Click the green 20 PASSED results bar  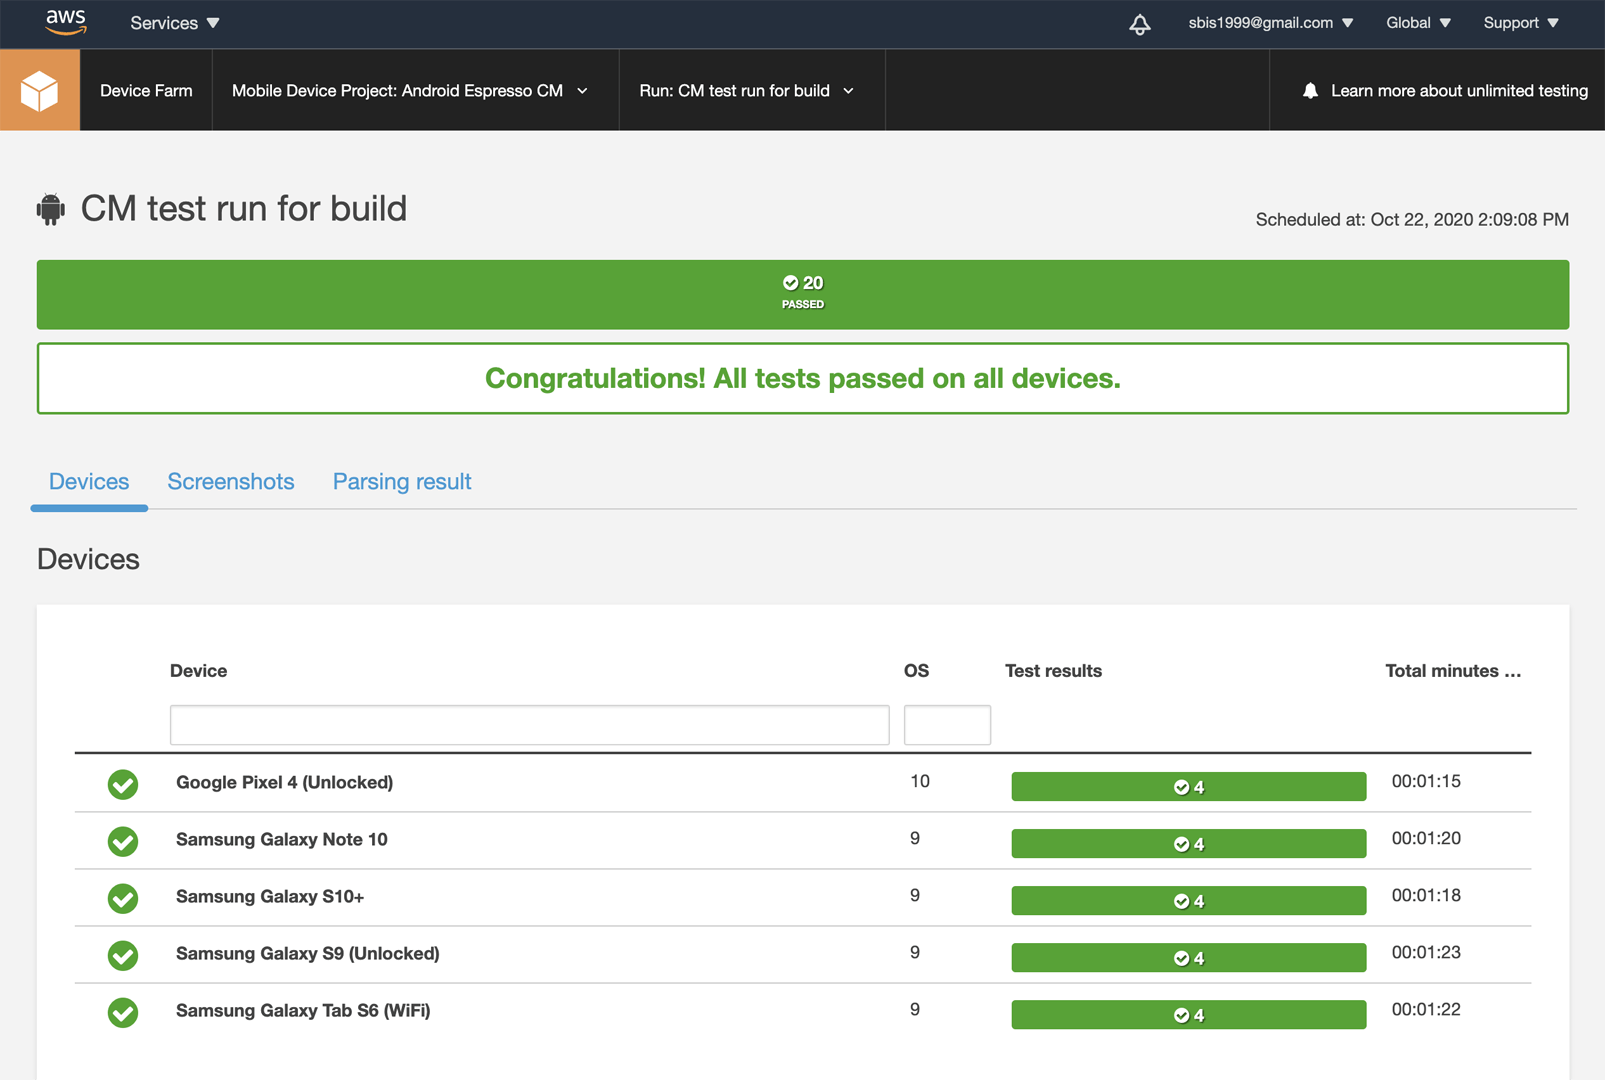tap(803, 295)
